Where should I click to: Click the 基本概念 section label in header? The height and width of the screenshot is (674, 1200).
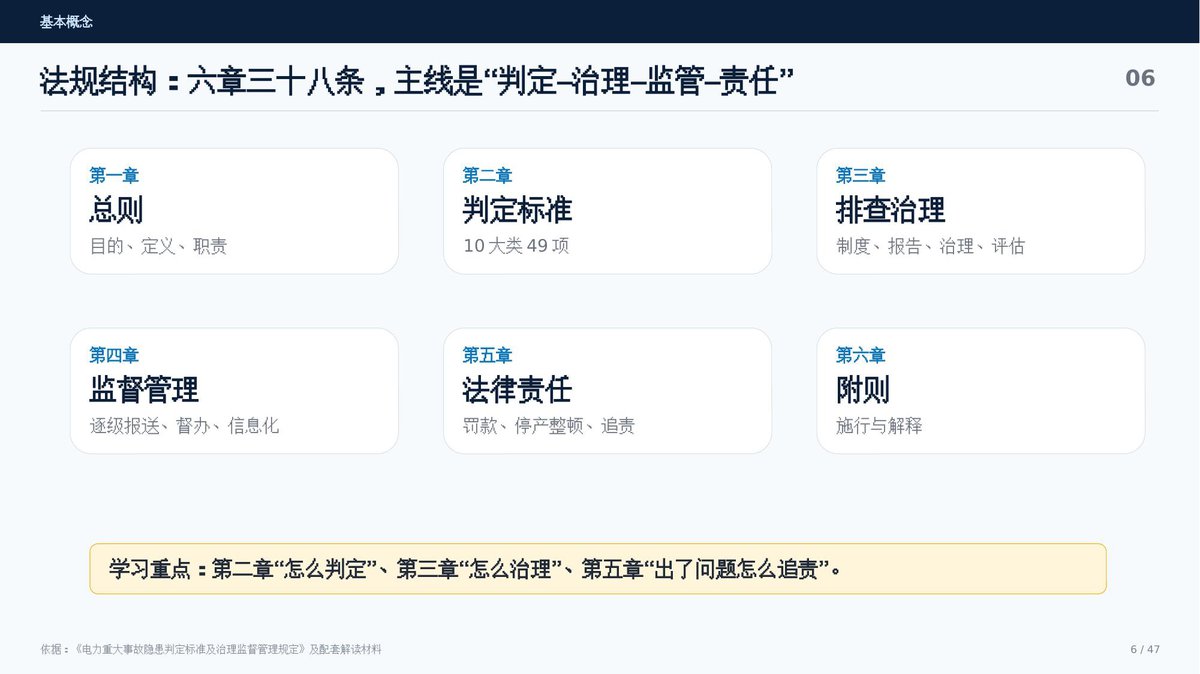tap(66, 22)
